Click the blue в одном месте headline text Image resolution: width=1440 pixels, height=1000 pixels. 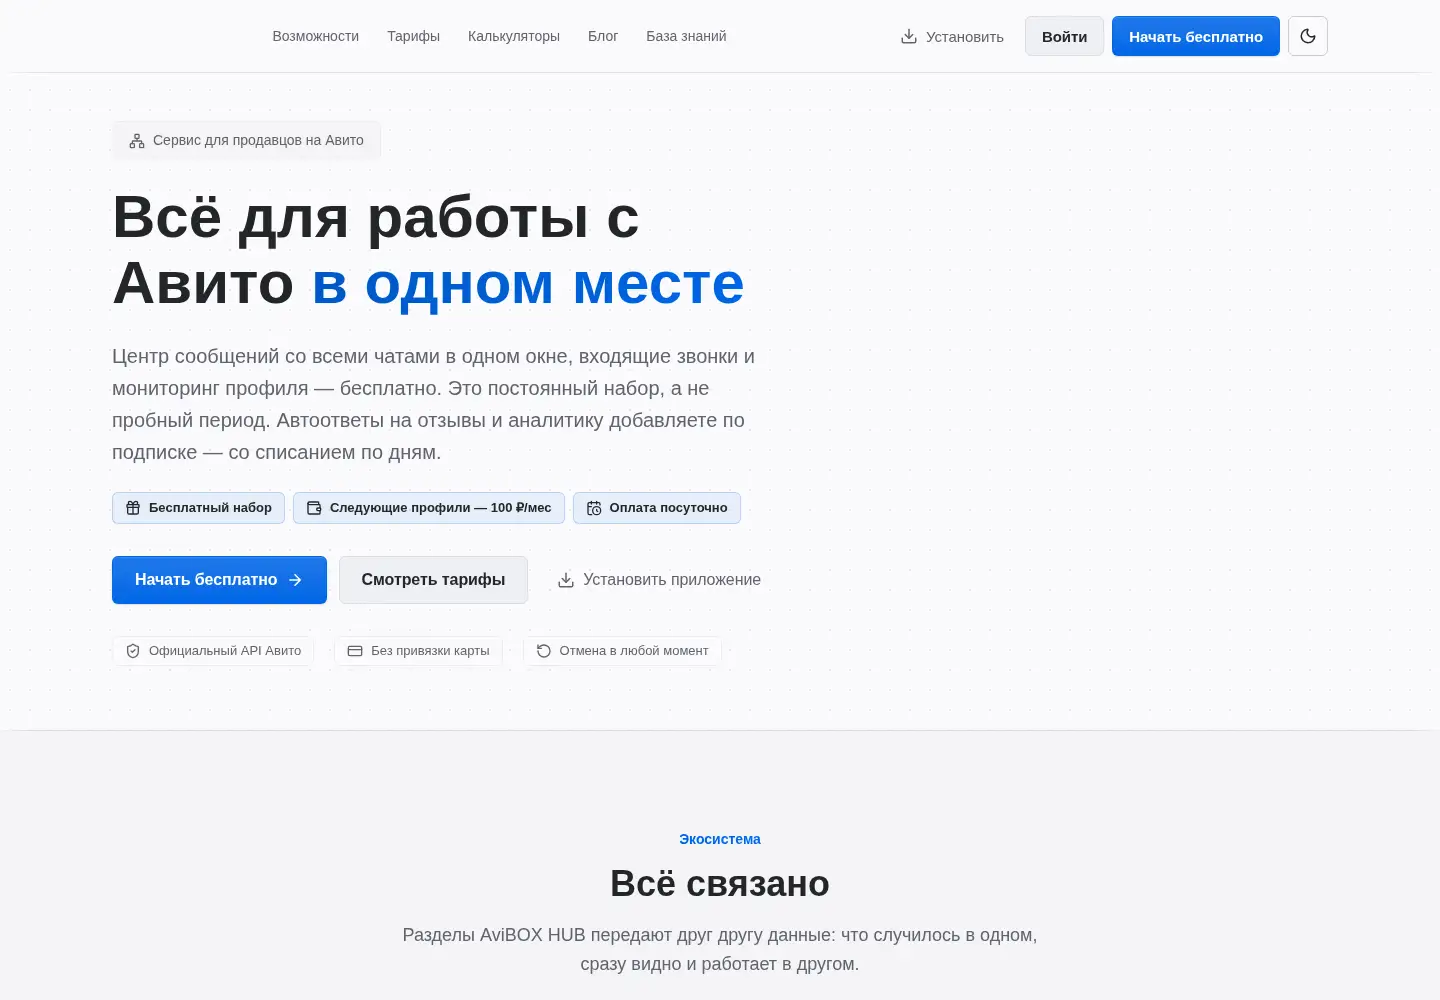(528, 284)
